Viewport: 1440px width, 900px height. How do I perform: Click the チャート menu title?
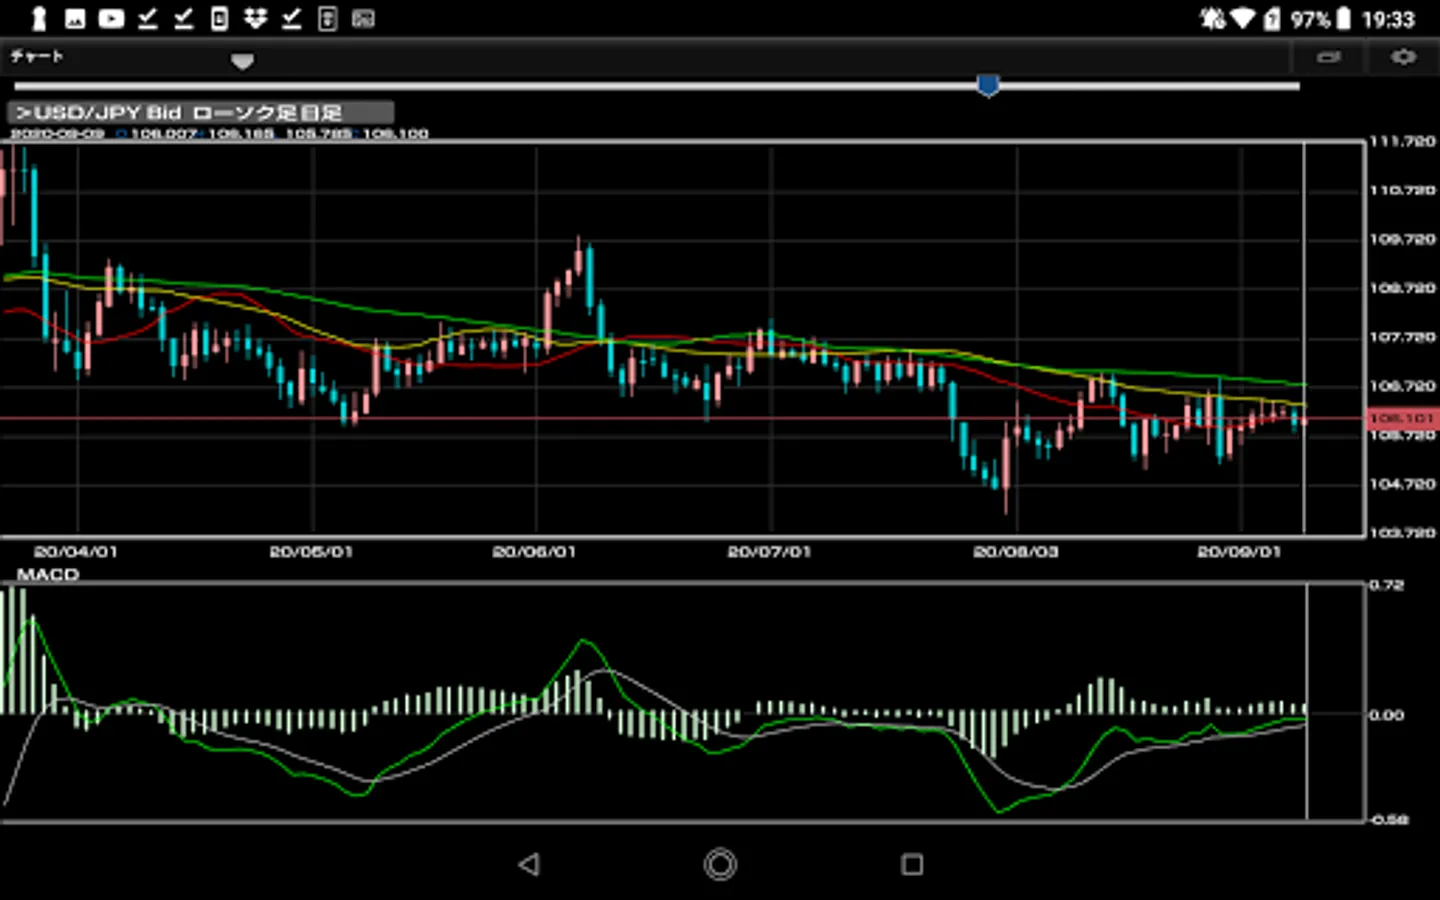37,56
